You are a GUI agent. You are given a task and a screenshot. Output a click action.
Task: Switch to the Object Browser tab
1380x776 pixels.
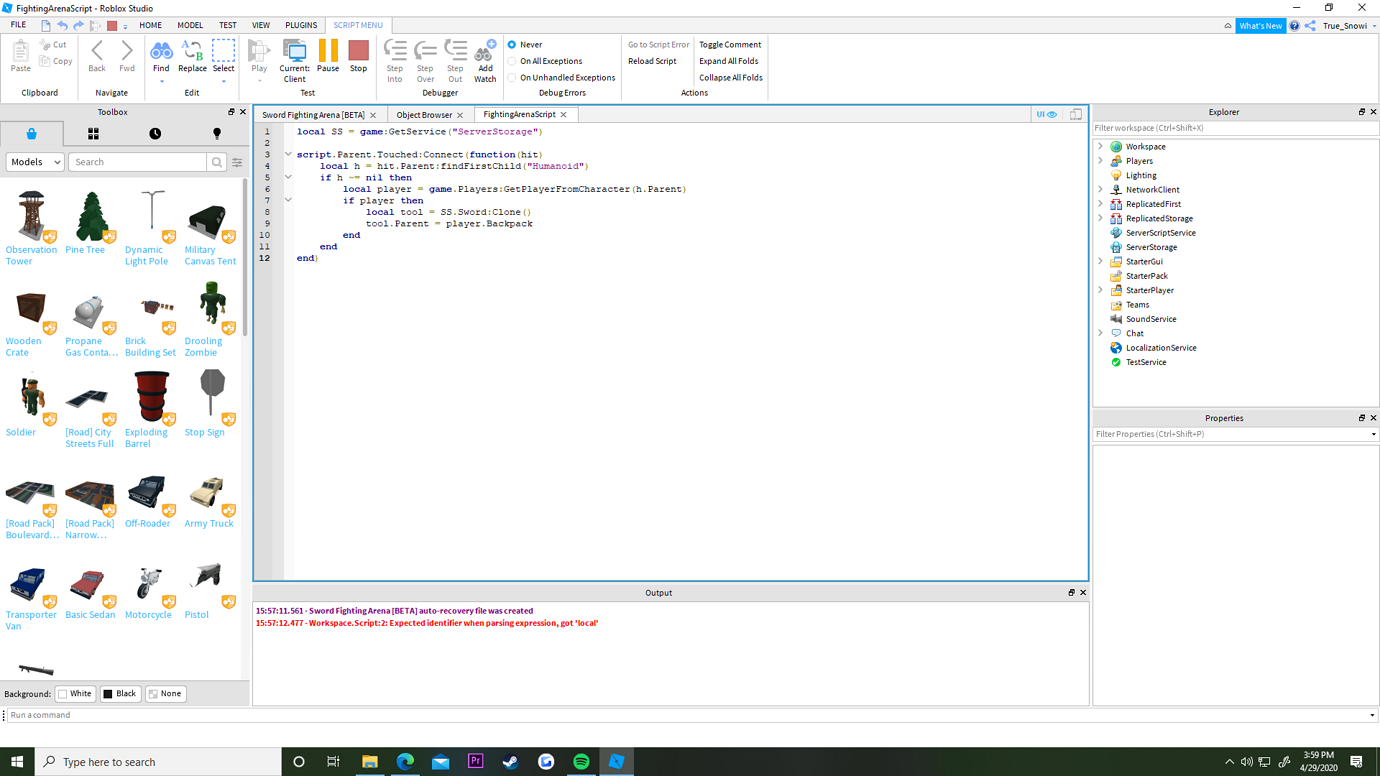[424, 114]
